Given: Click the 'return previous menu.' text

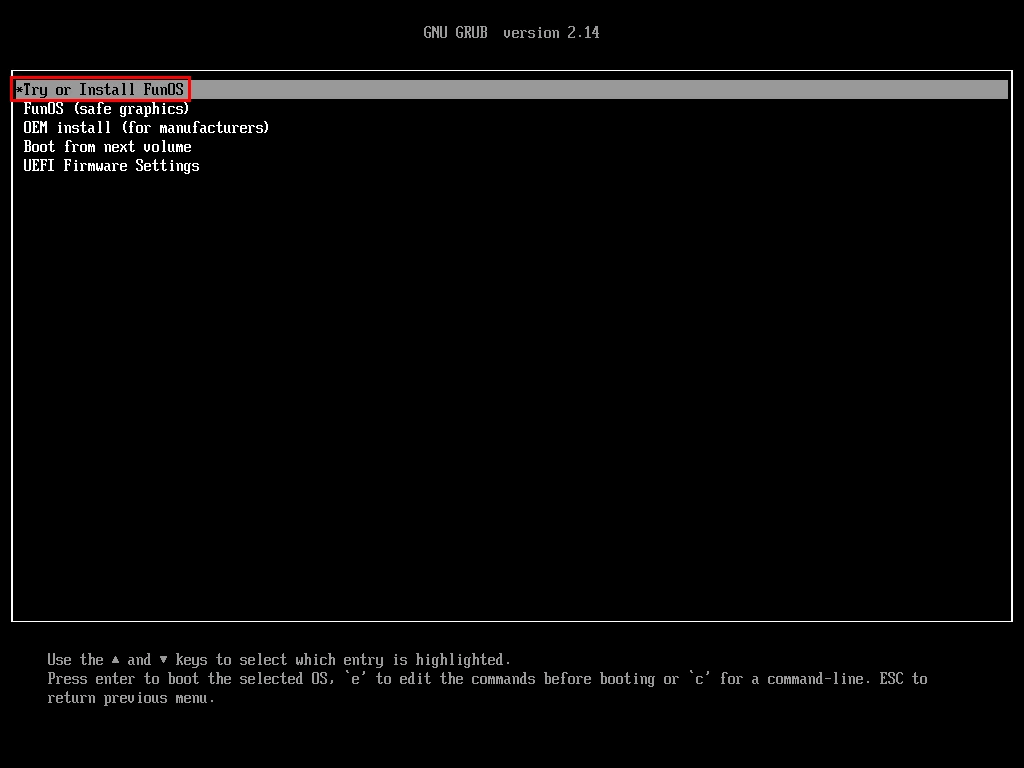Looking at the screenshot, I should [x=131, y=698].
